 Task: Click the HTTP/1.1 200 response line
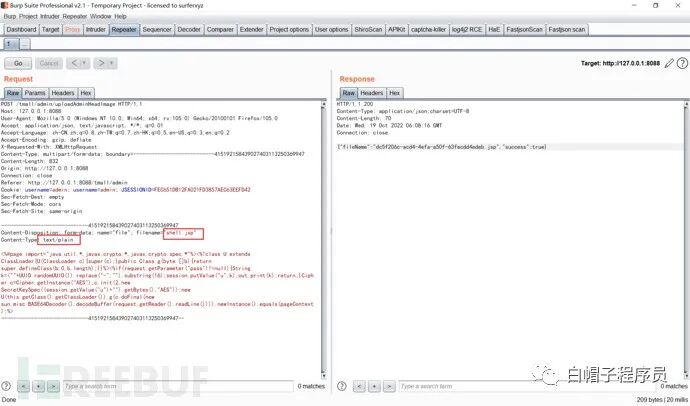pyautogui.click(x=355, y=104)
